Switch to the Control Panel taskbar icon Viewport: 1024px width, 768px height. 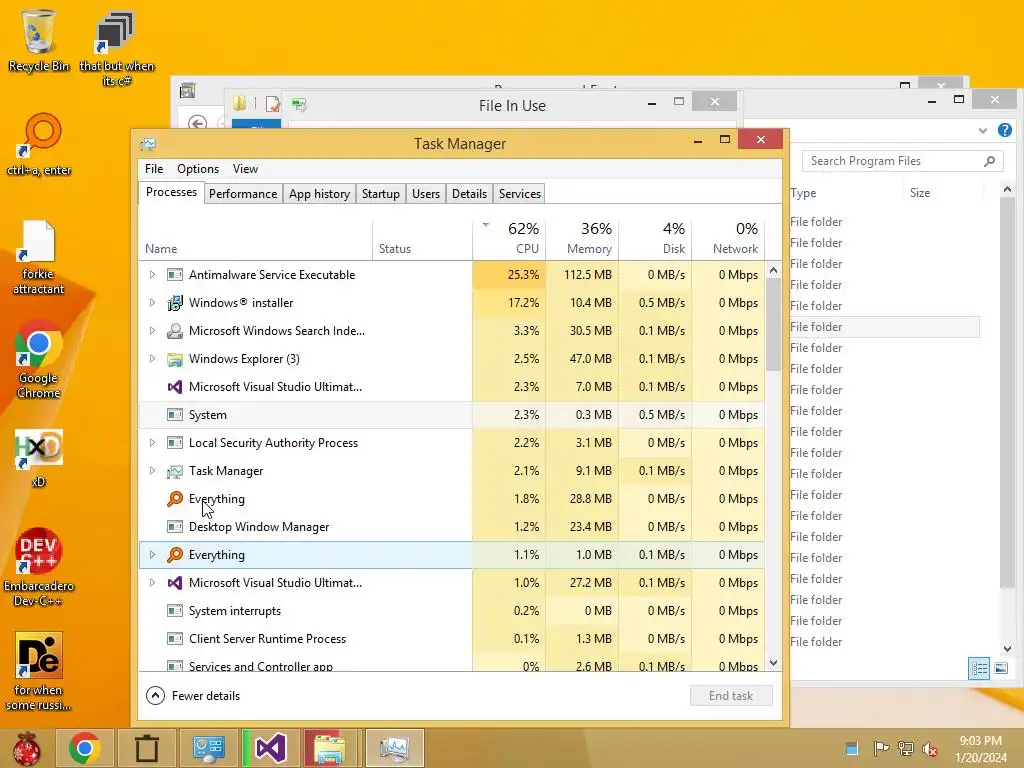tap(208, 748)
